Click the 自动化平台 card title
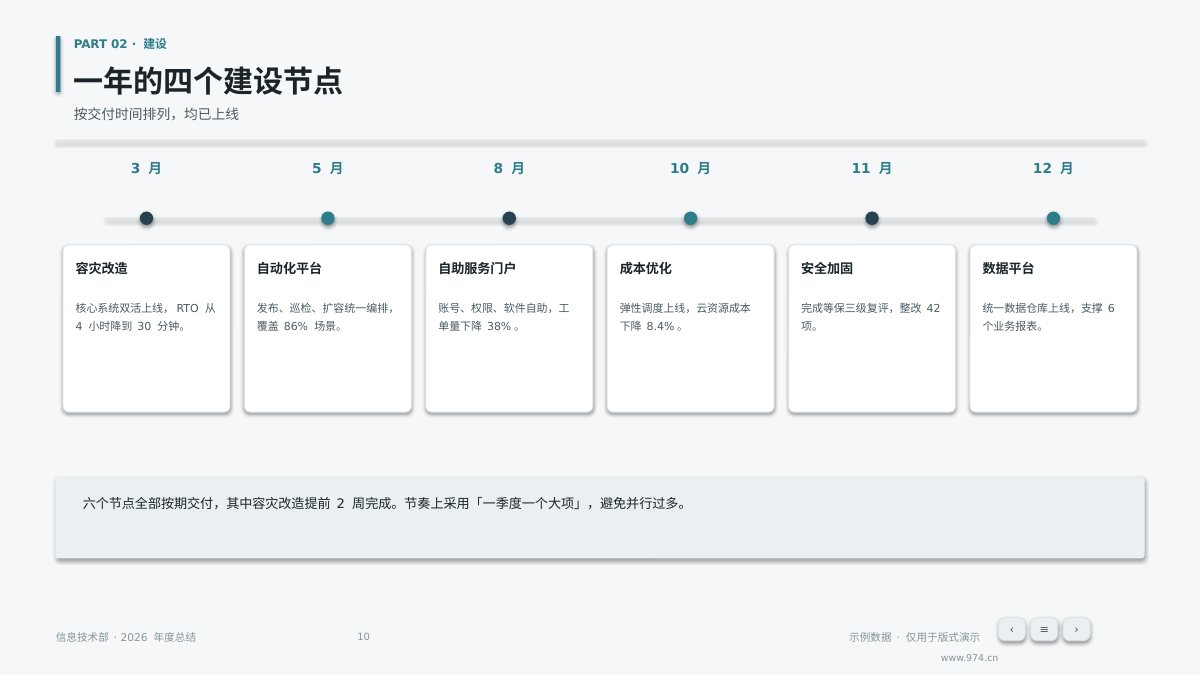1200x675 pixels. click(289, 268)
